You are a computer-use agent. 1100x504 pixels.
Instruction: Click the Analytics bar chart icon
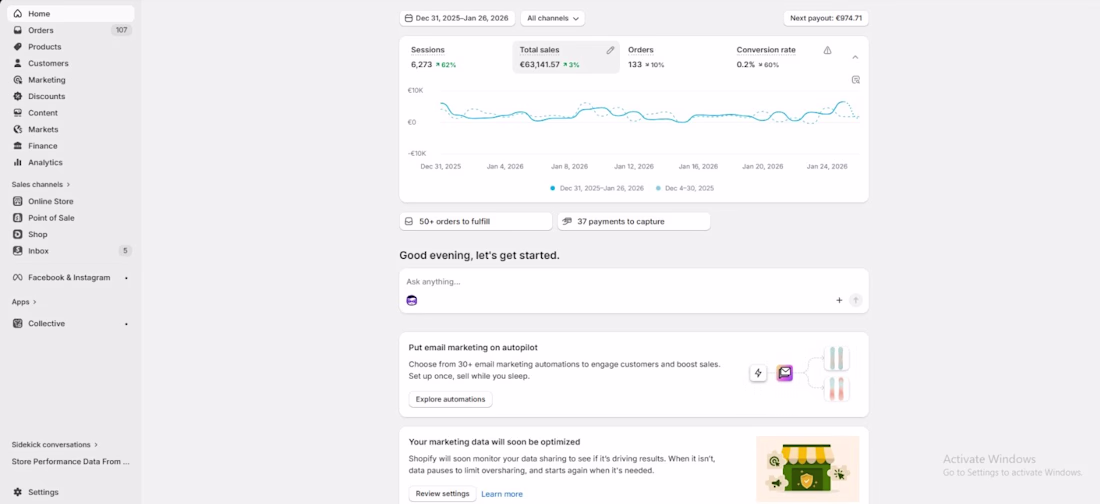(18, 162)
